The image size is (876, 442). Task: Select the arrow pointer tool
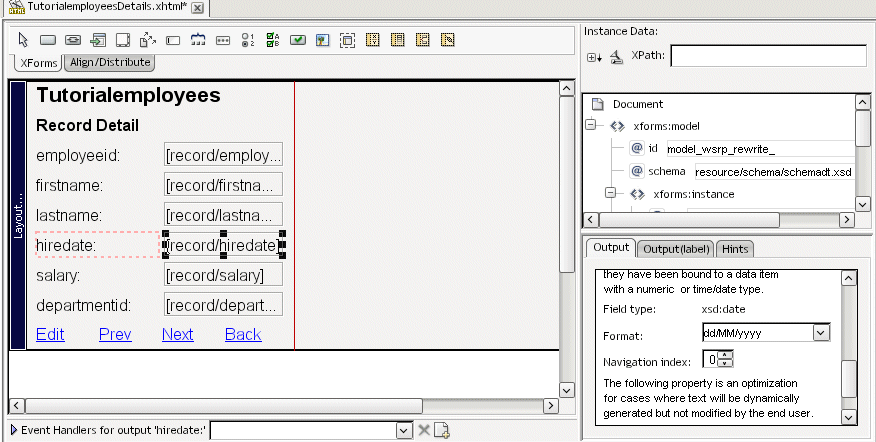click(x=23, y=40)
